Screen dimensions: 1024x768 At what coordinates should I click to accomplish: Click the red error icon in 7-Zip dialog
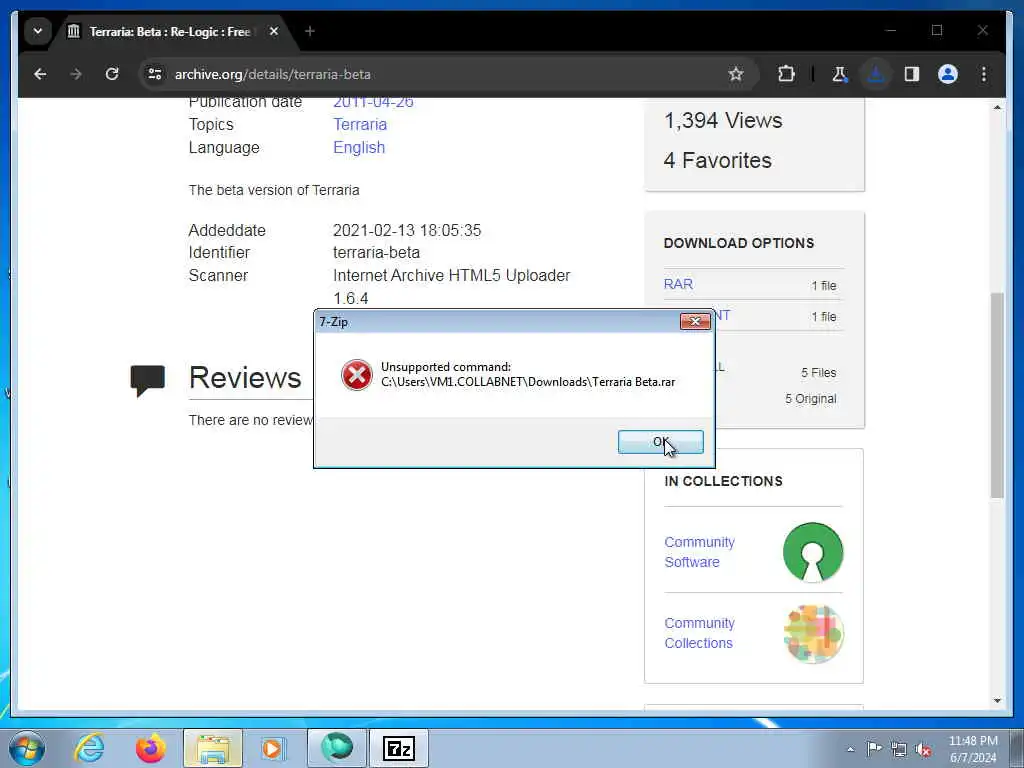pyautogui.click(x=357, y=375)
